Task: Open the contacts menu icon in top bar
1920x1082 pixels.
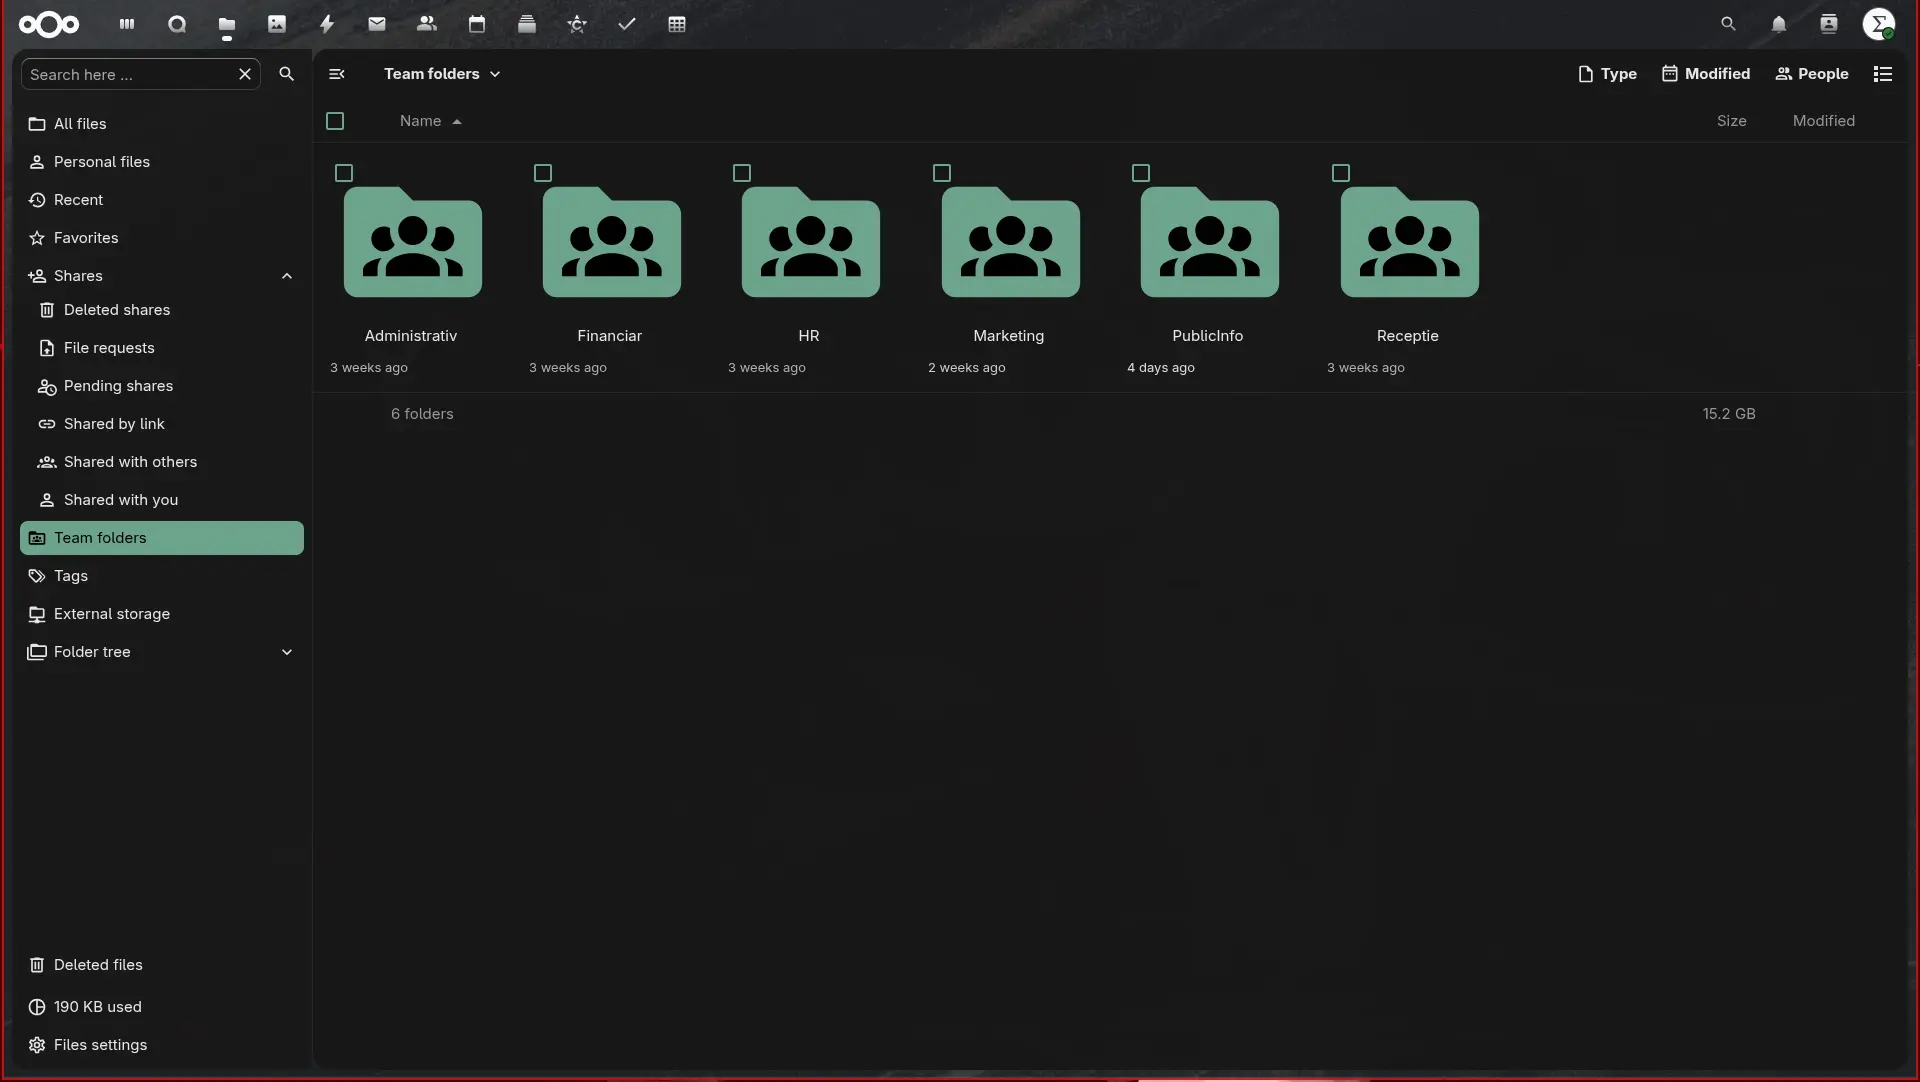Action: 1829,24
